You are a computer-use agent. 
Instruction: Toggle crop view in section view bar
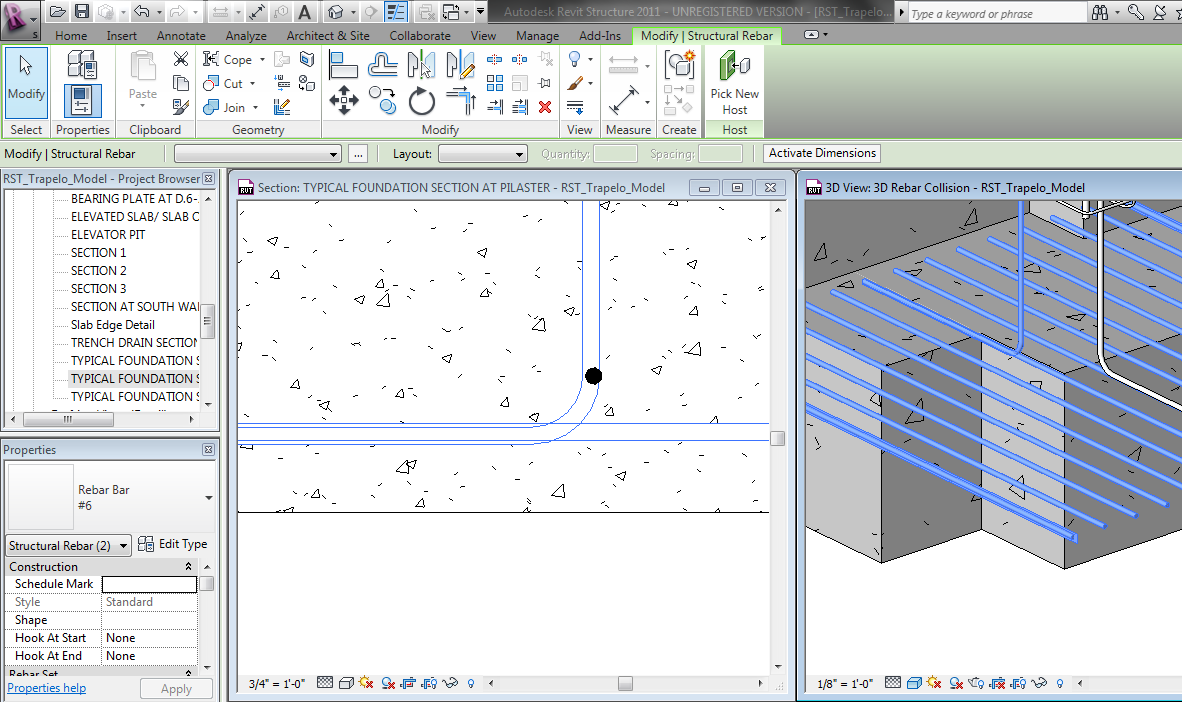pos(408,682)
